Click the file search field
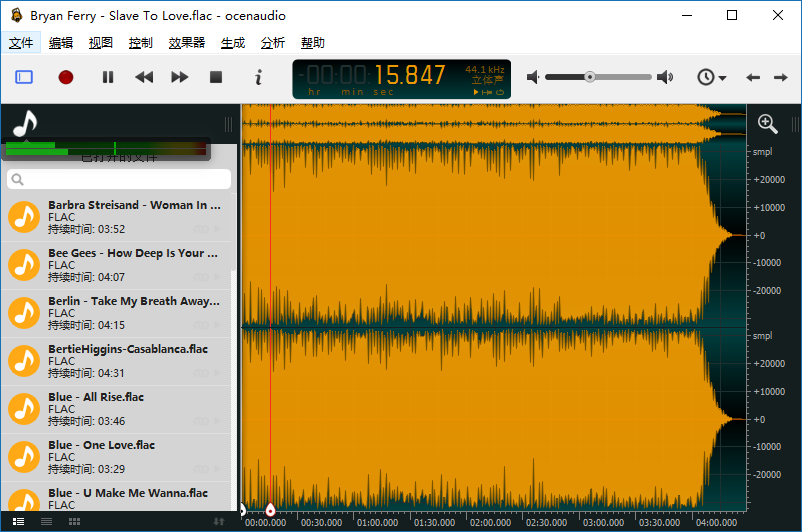The width and height of the screenshot is (802, 532). pos(119,179)
